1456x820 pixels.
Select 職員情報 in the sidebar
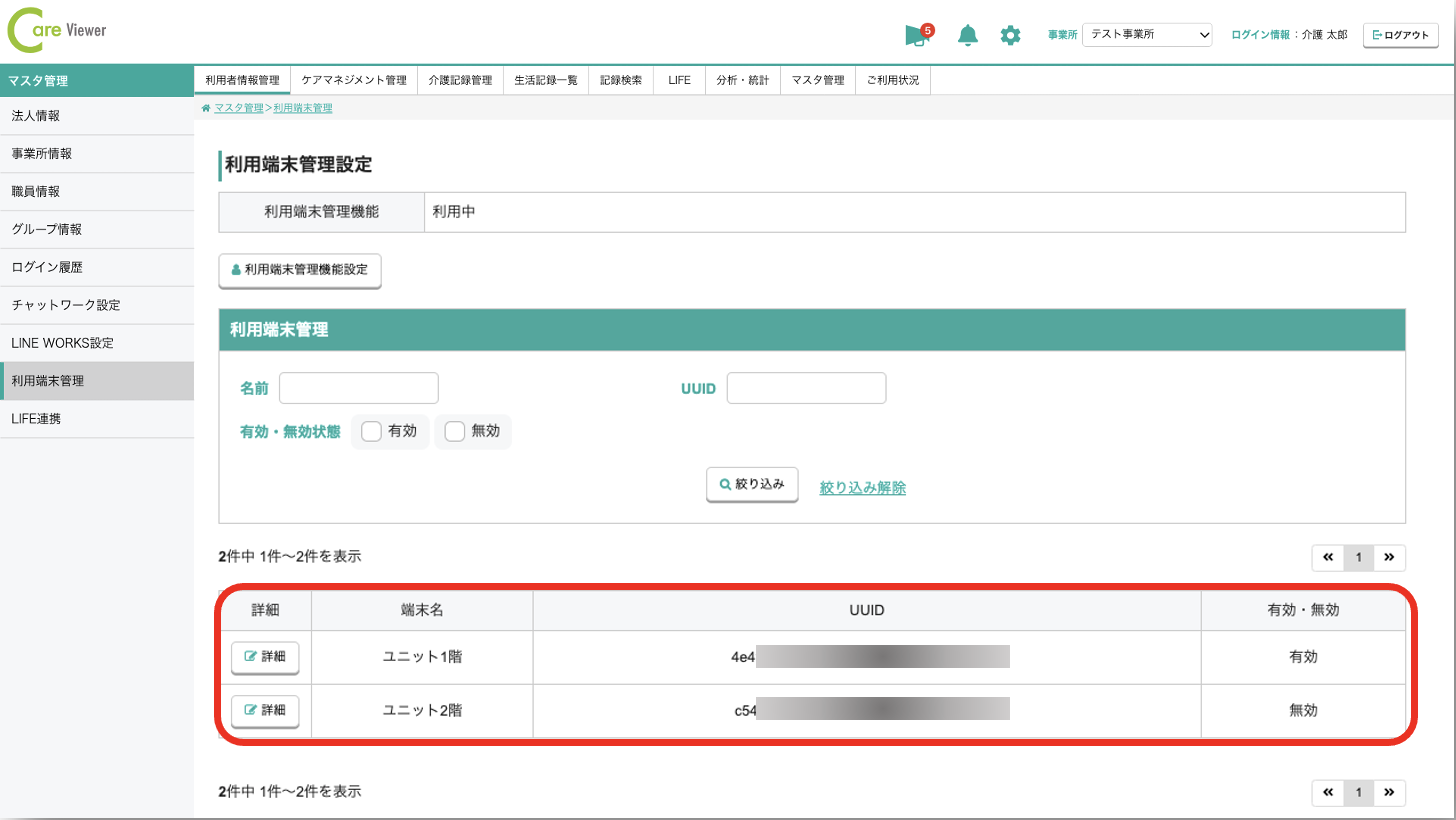(x=36, y=192)
